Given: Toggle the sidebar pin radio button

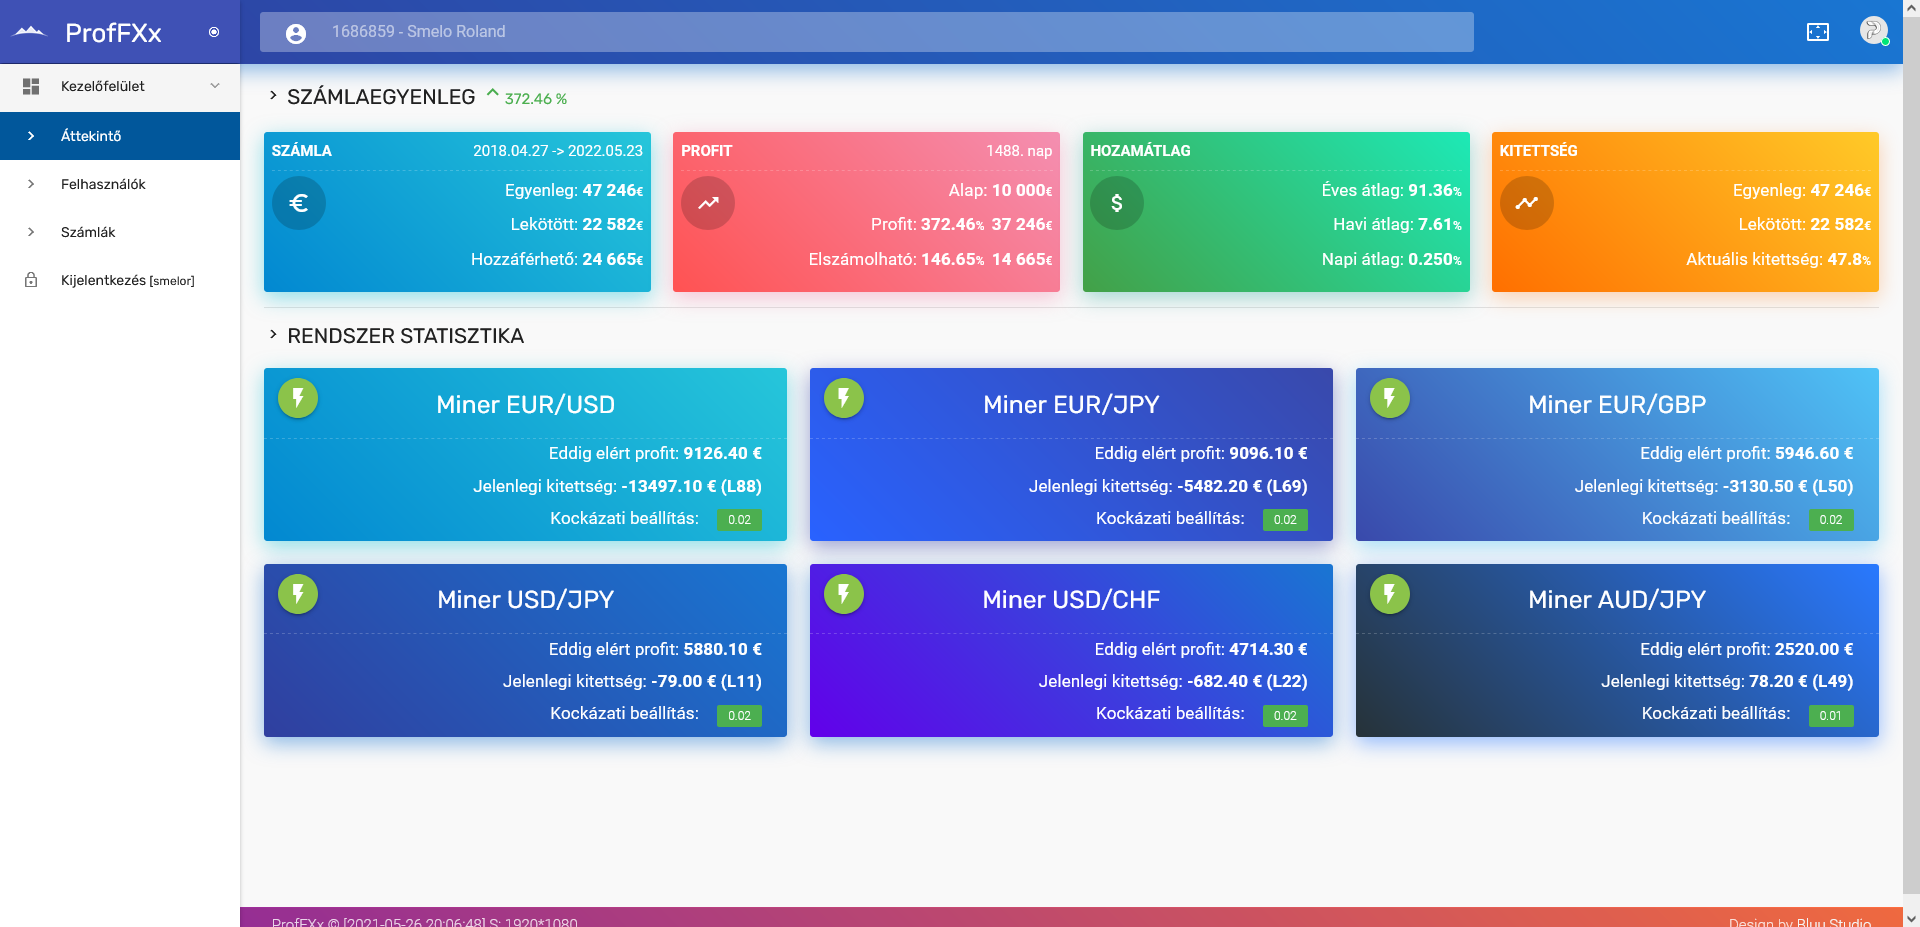Looking at the screenshot, I should pyautogui.click(x=214, y=32).
